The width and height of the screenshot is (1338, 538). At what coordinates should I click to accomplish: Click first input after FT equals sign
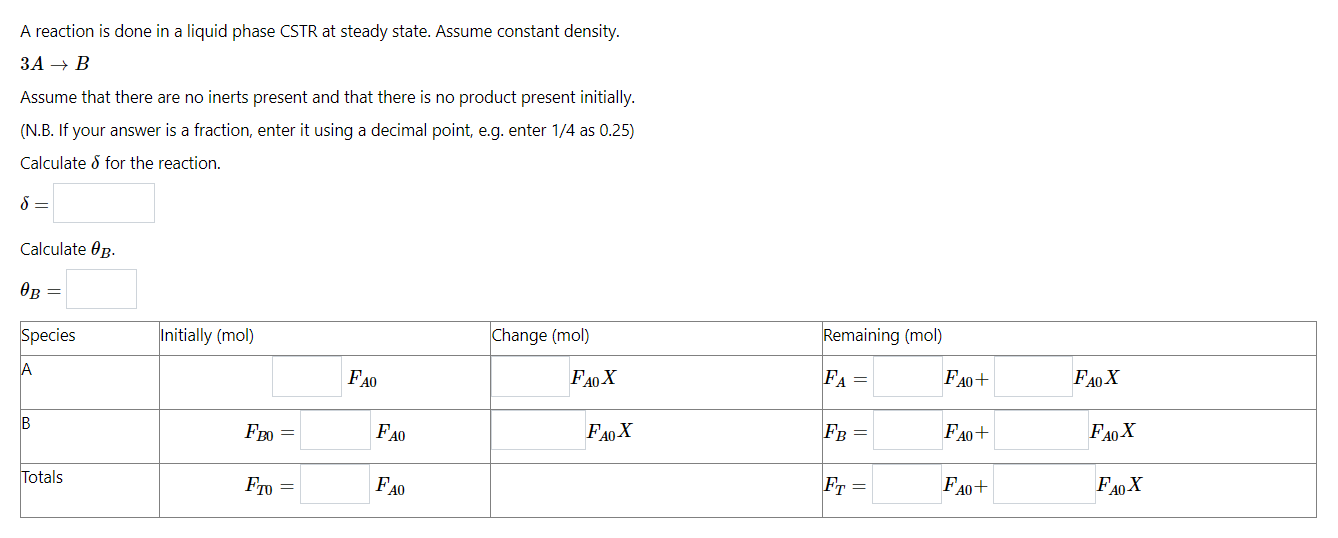908,485
